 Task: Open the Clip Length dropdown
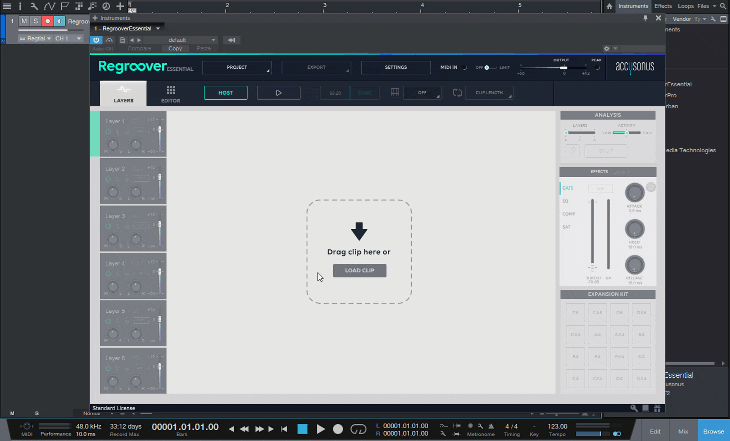tap(489, 93)
